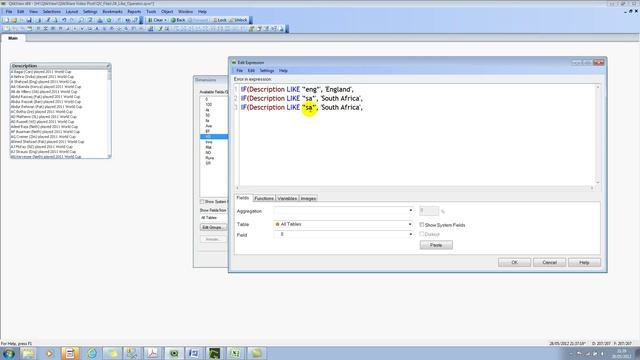The image size is (640, 360).
Task: Switch to the Images tab
Action: (x=308, y=198)
